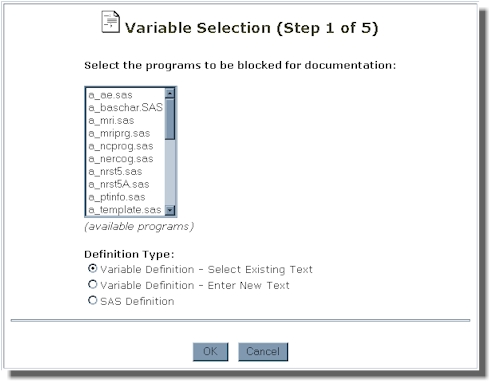
Task: Click the scrollbar track below the thumb
Action: (x=170, y=172)
